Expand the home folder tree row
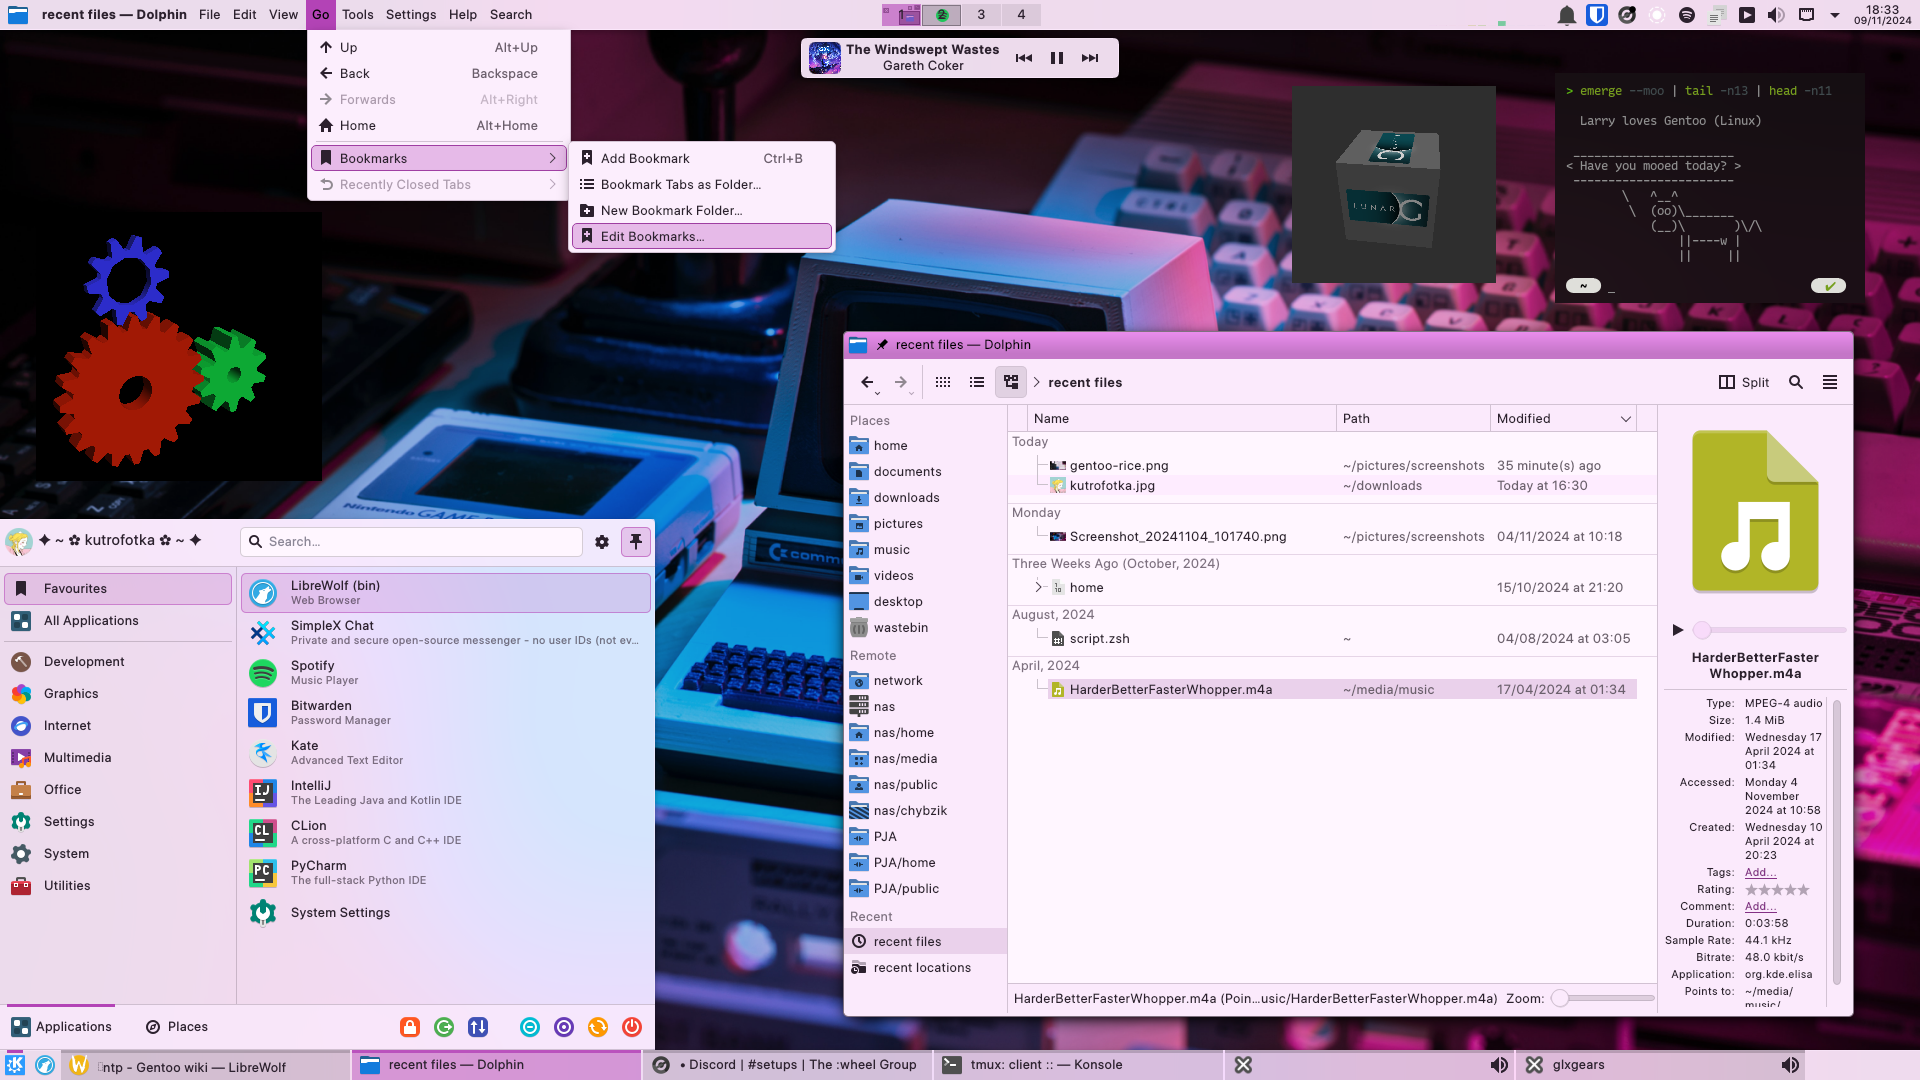Image resolution: width=1920 pixels, height=1080 pixels. coord(1038,587)
